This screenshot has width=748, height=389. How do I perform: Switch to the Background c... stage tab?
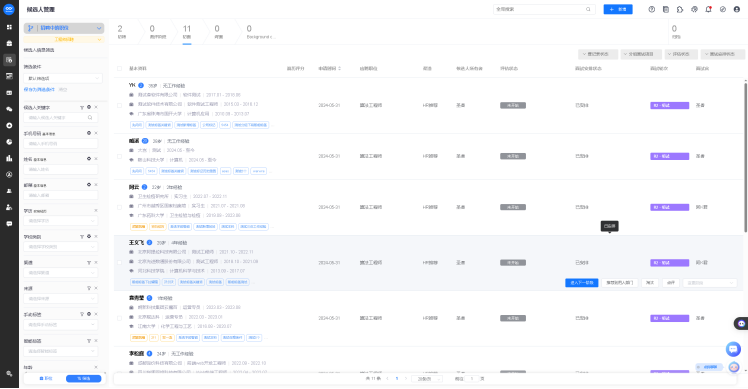pos(260,32)
